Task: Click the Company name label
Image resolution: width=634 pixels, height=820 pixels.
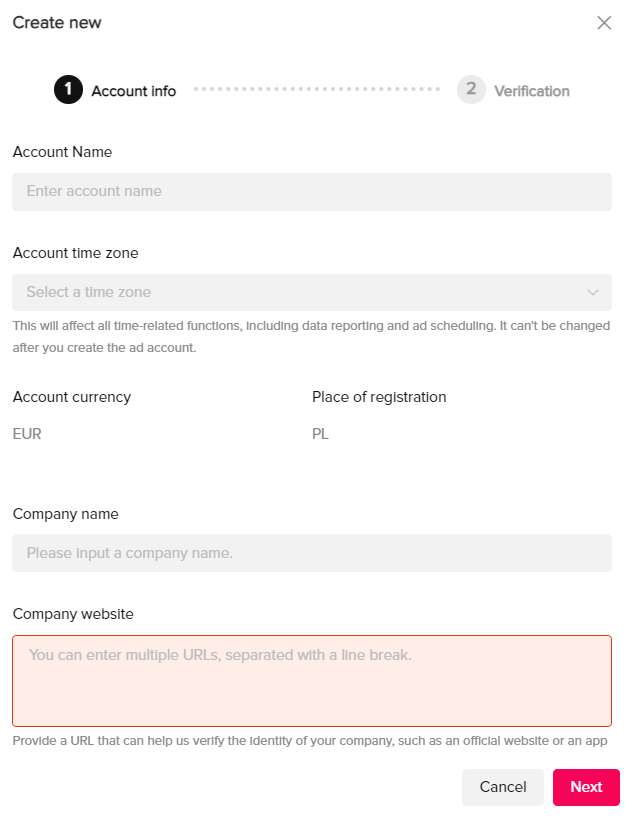Action: [65, 514]
